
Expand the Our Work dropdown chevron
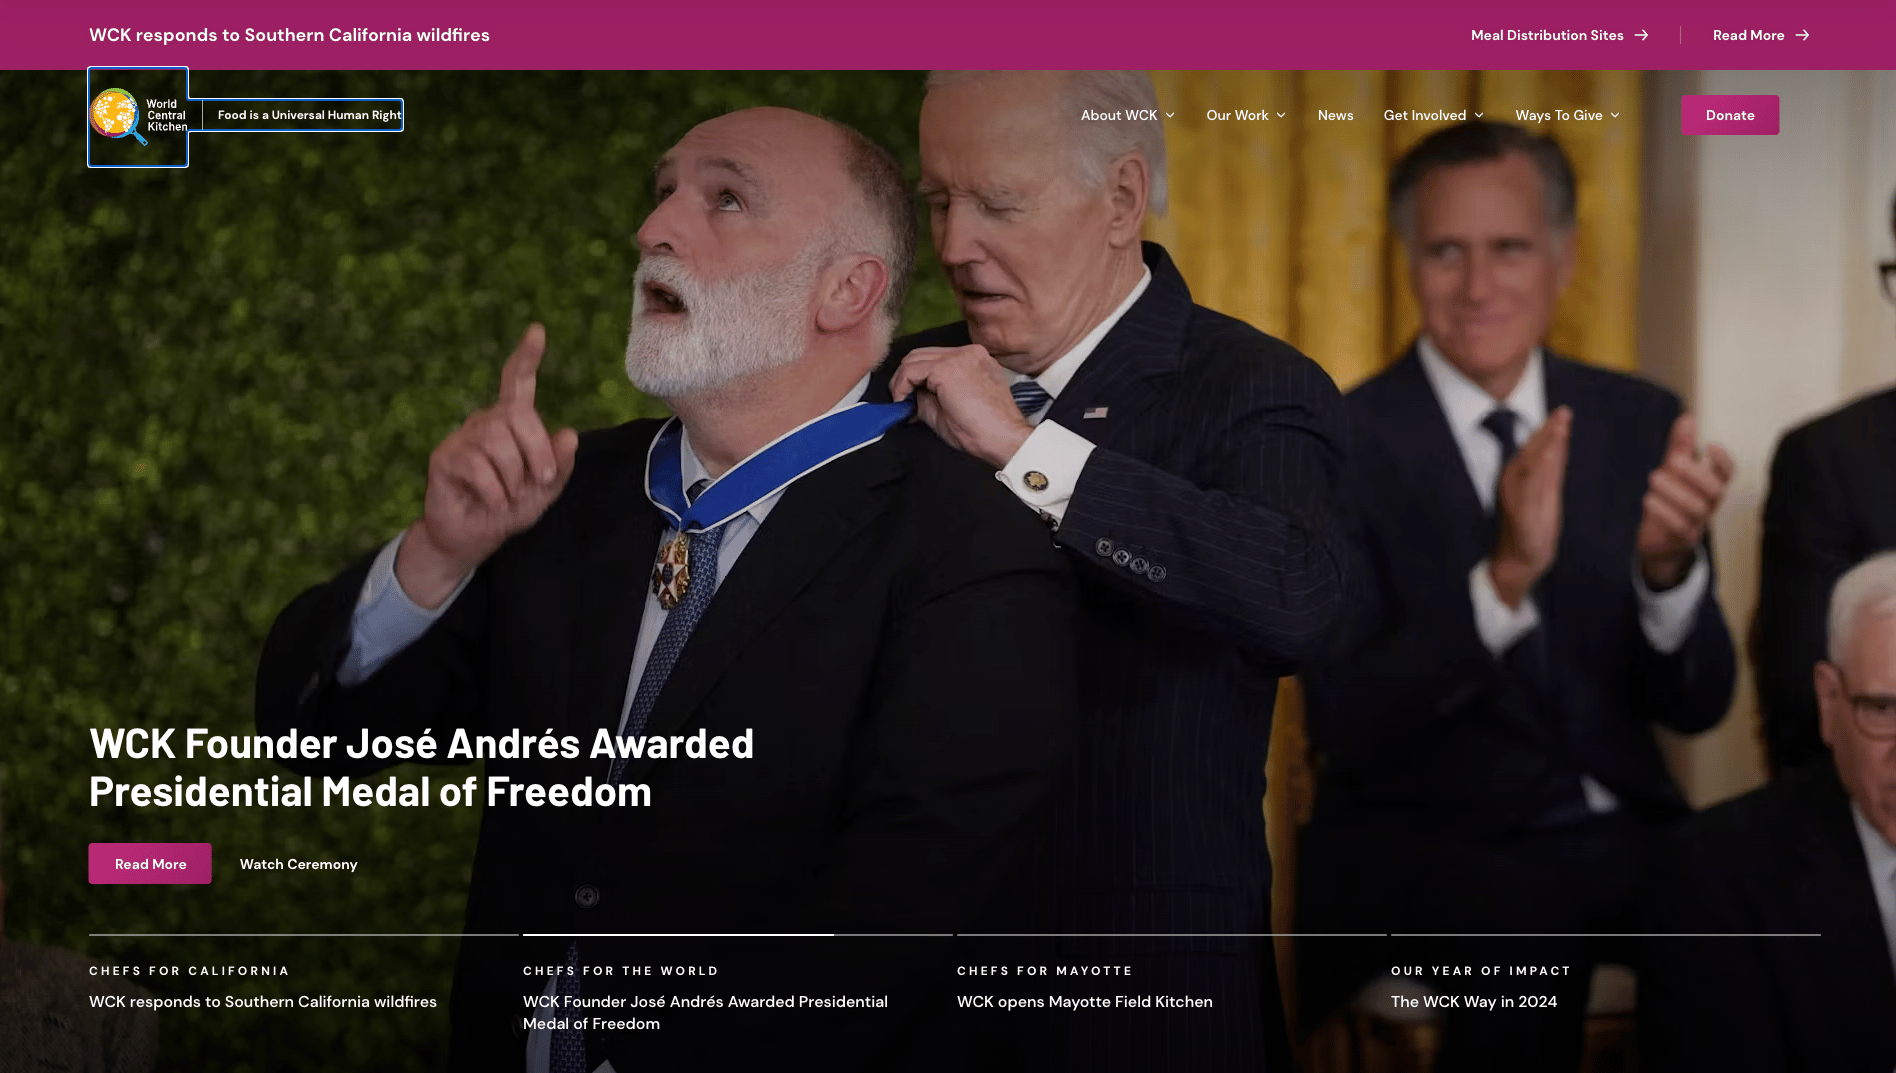pos(1281,115)
